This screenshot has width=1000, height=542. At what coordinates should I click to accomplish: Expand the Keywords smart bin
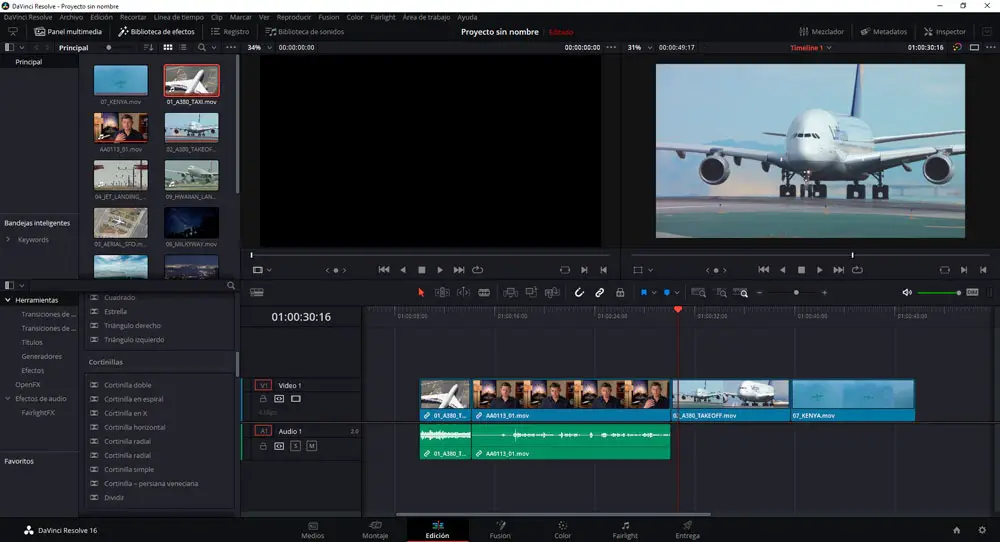9,240
